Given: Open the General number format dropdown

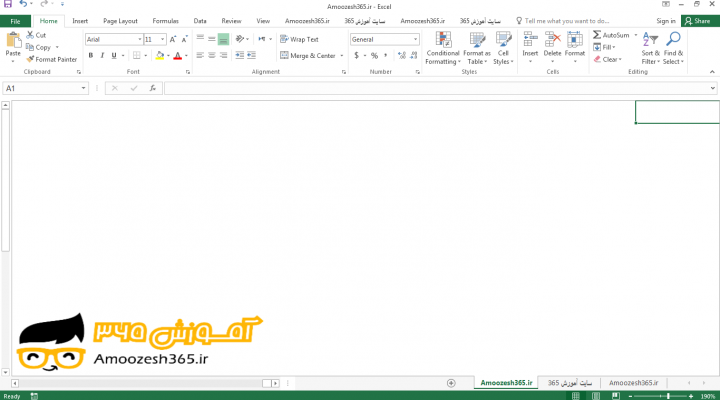Looking at the screenshot, I should pos(415,39).
